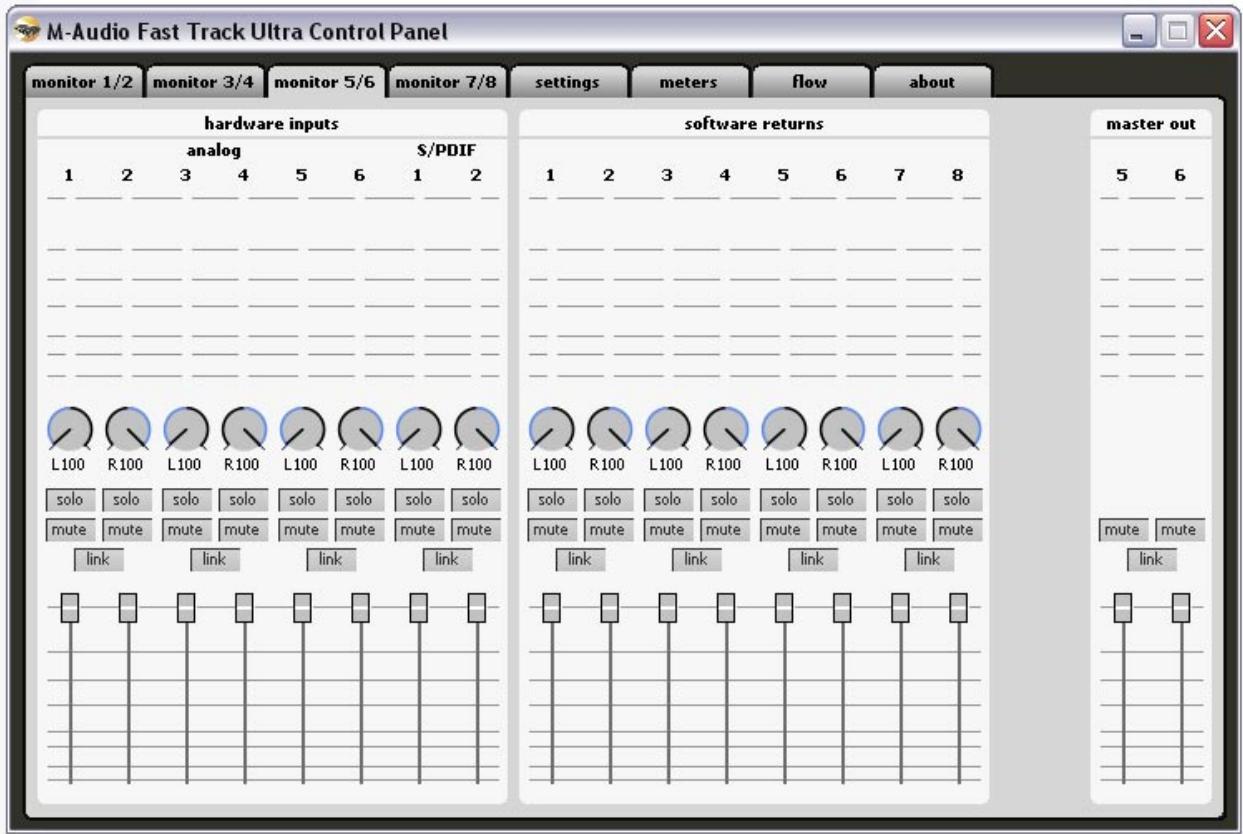Link software returns 1 and 2
Screen dimensions: 1243x834
click(x=580, y=560)
